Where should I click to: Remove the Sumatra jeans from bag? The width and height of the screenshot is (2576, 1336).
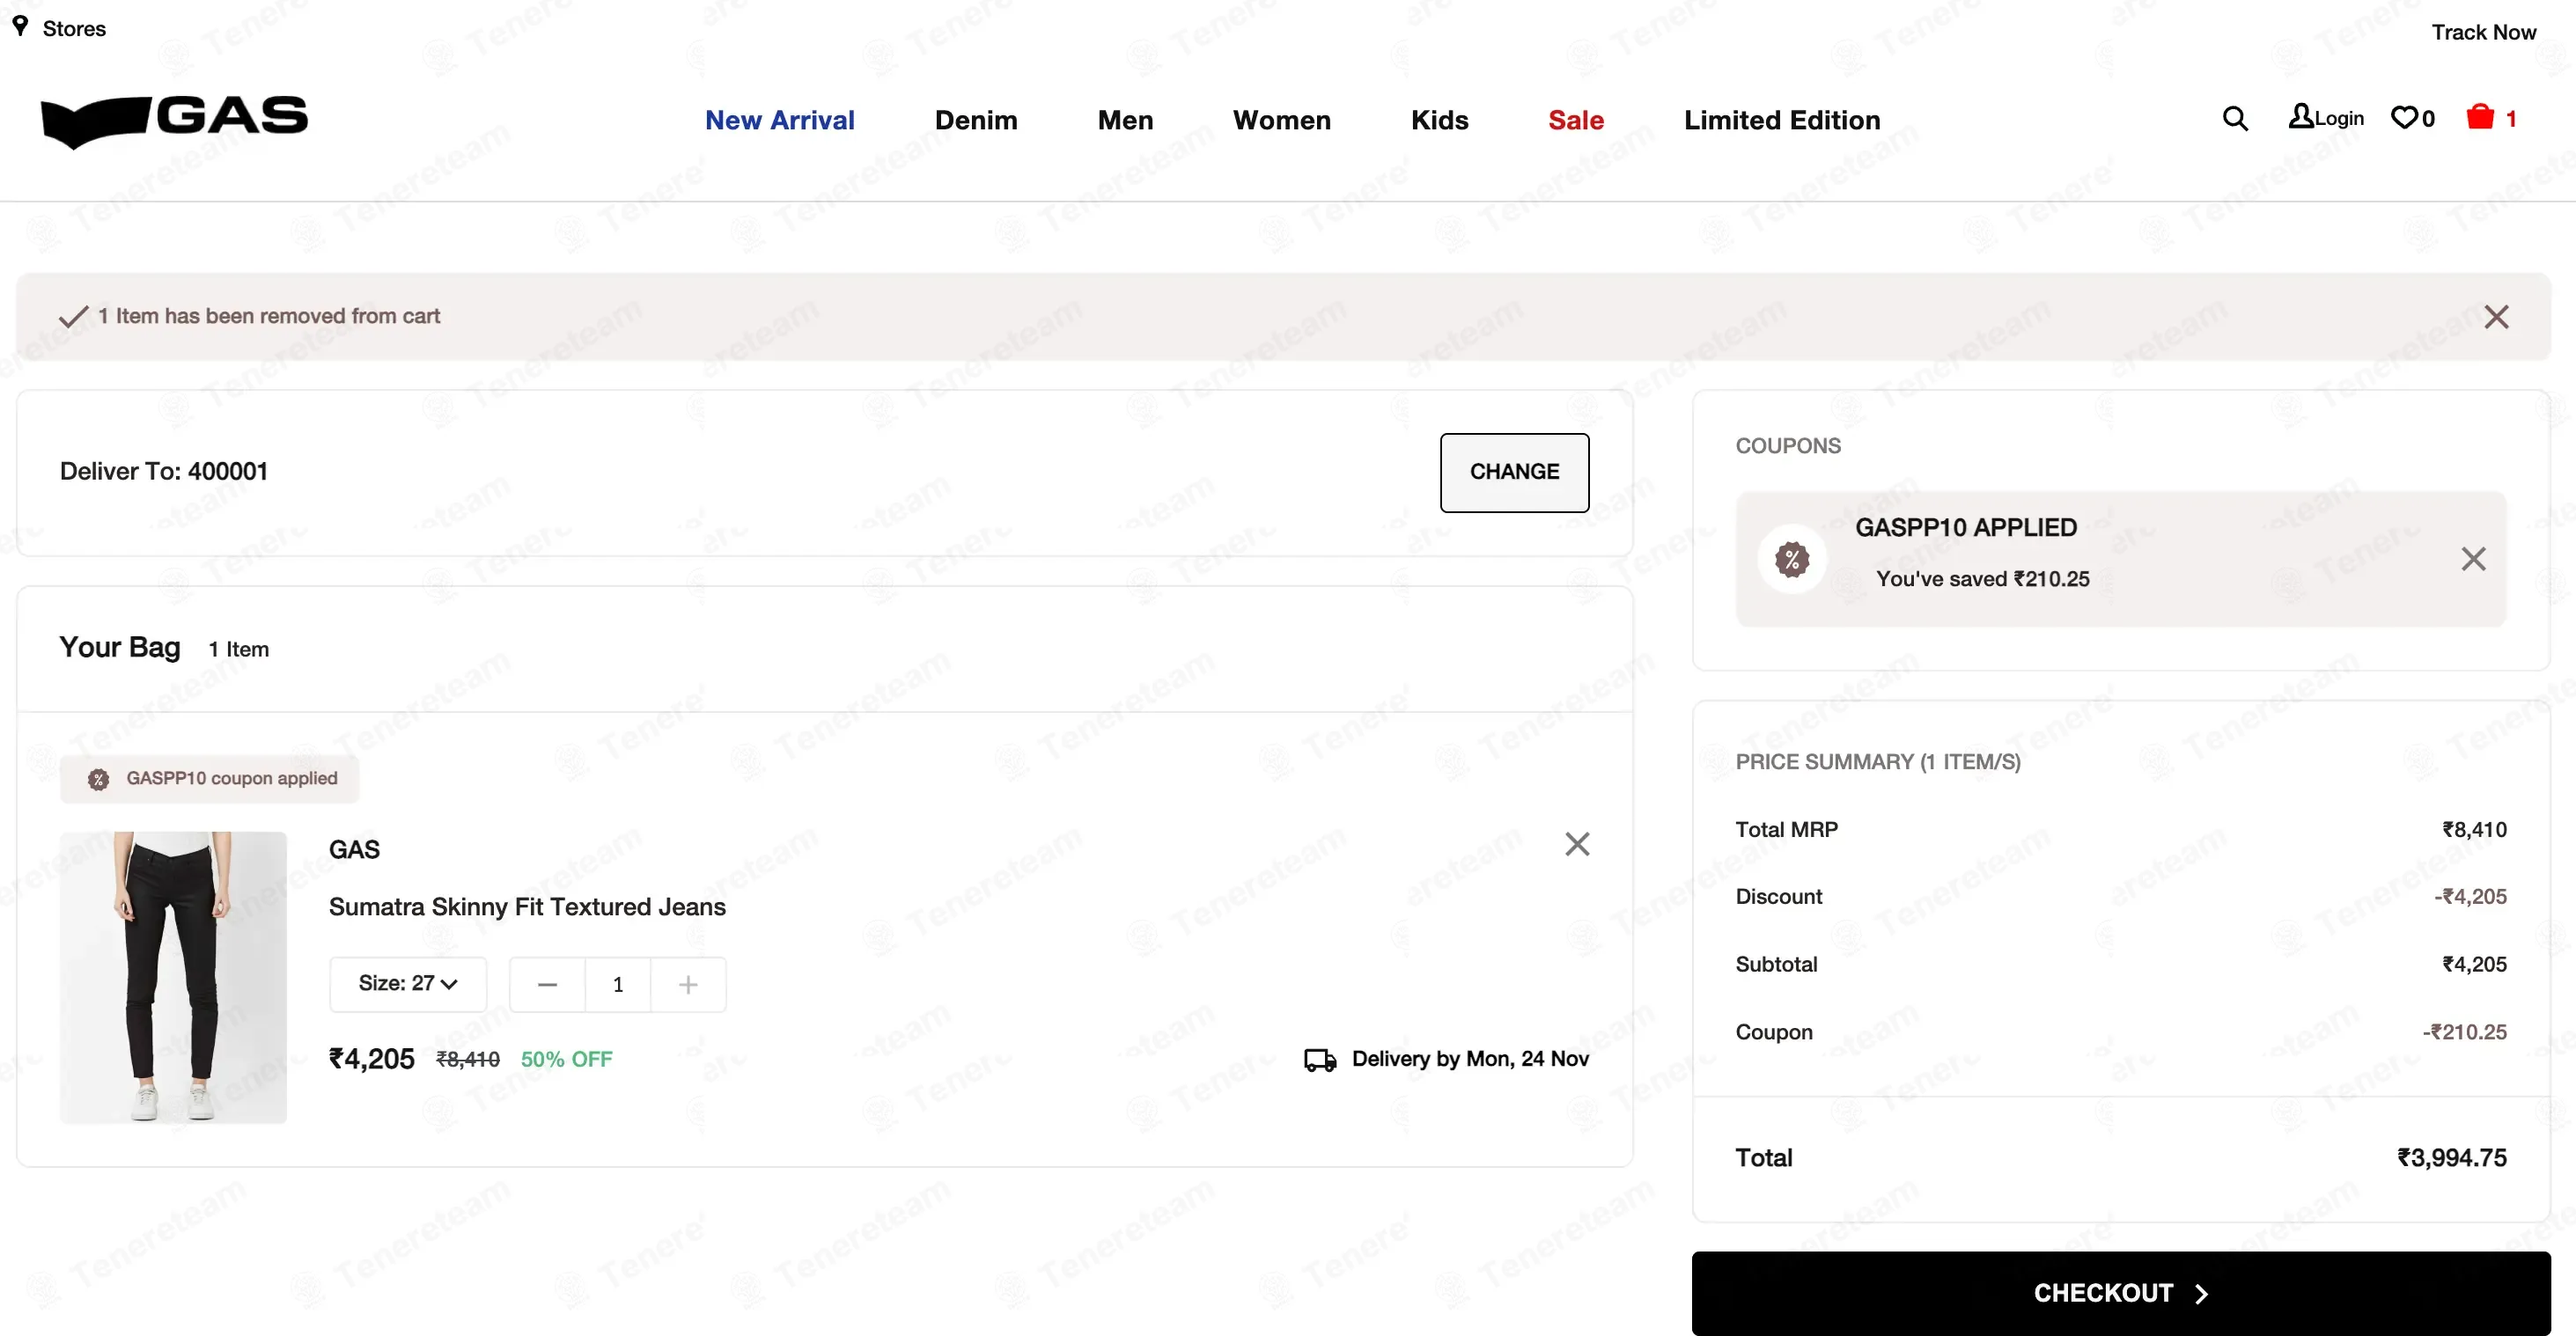(1577, 844)
